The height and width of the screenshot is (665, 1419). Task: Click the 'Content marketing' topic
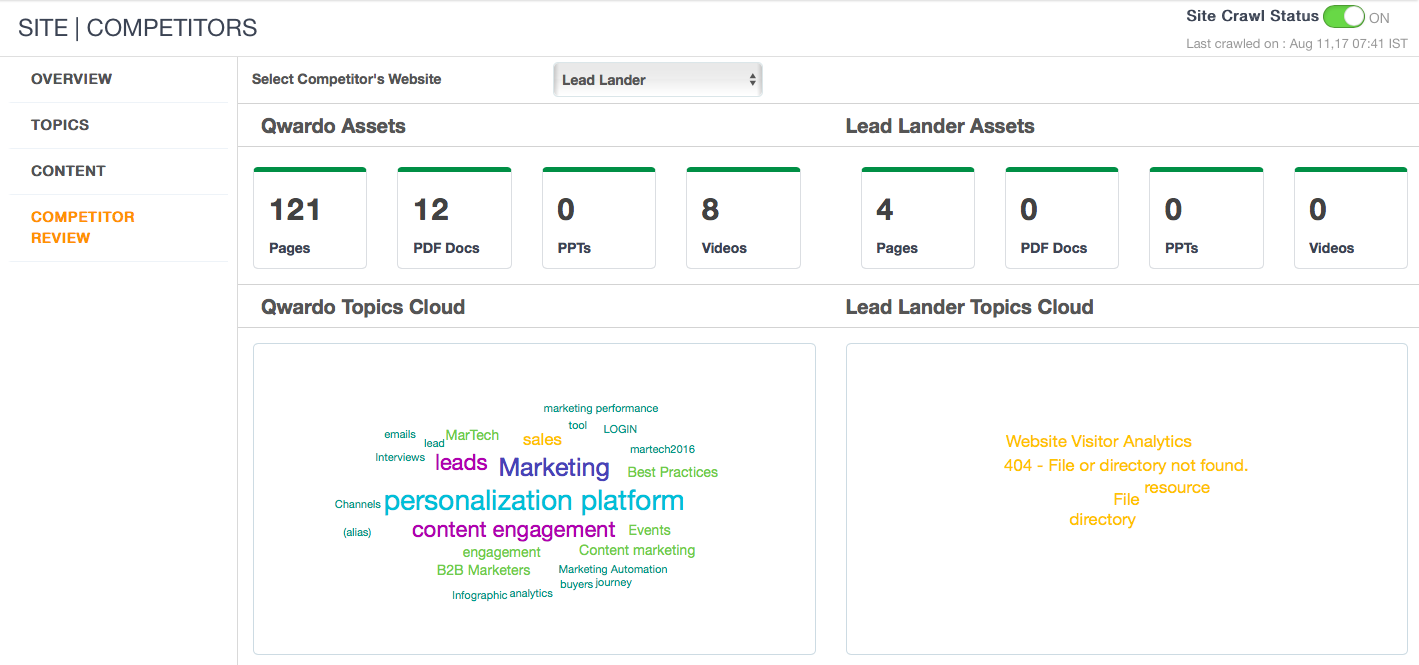coord(637,550)
